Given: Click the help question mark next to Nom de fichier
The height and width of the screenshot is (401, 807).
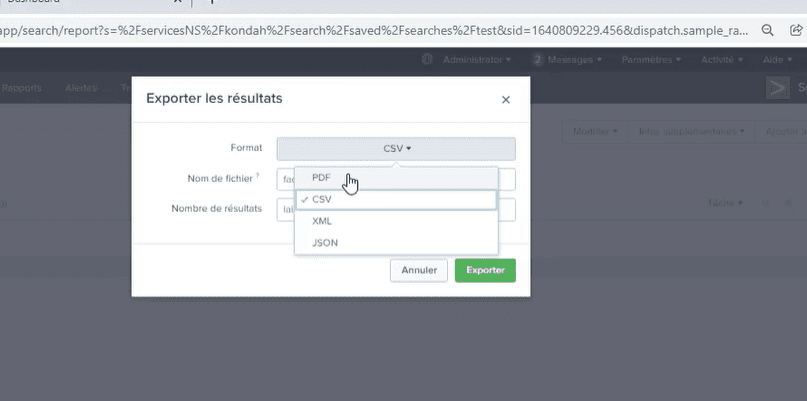Looking at the screenshot, I should [x=257, y=176].
